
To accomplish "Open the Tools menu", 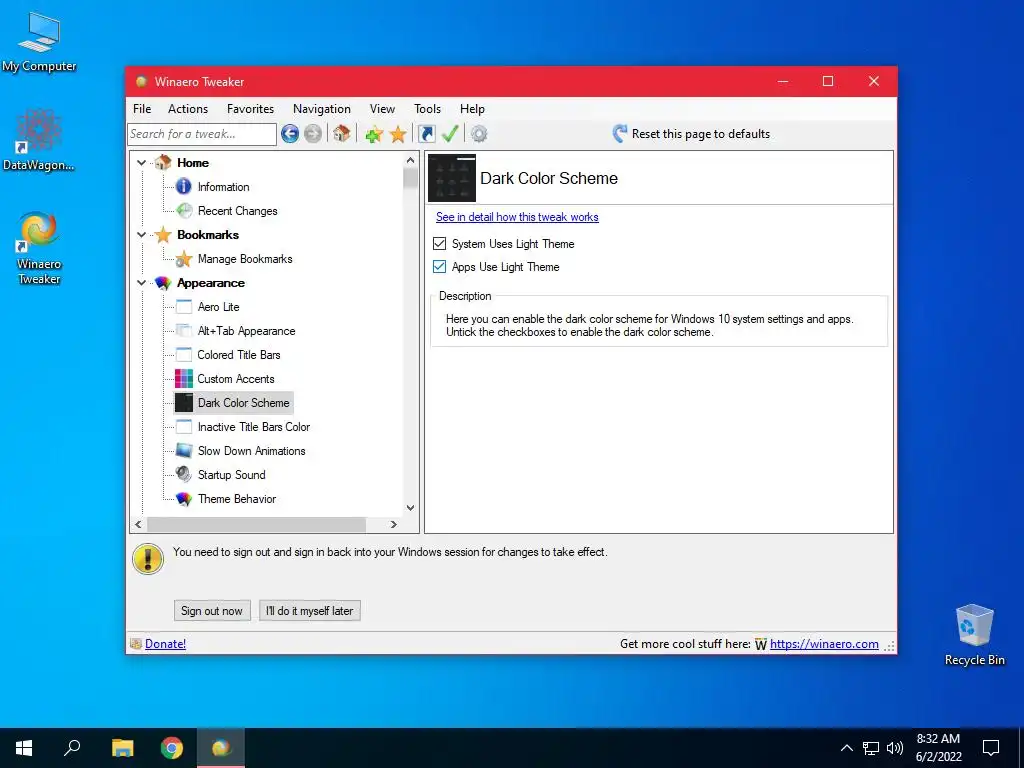I will (427, 109).
